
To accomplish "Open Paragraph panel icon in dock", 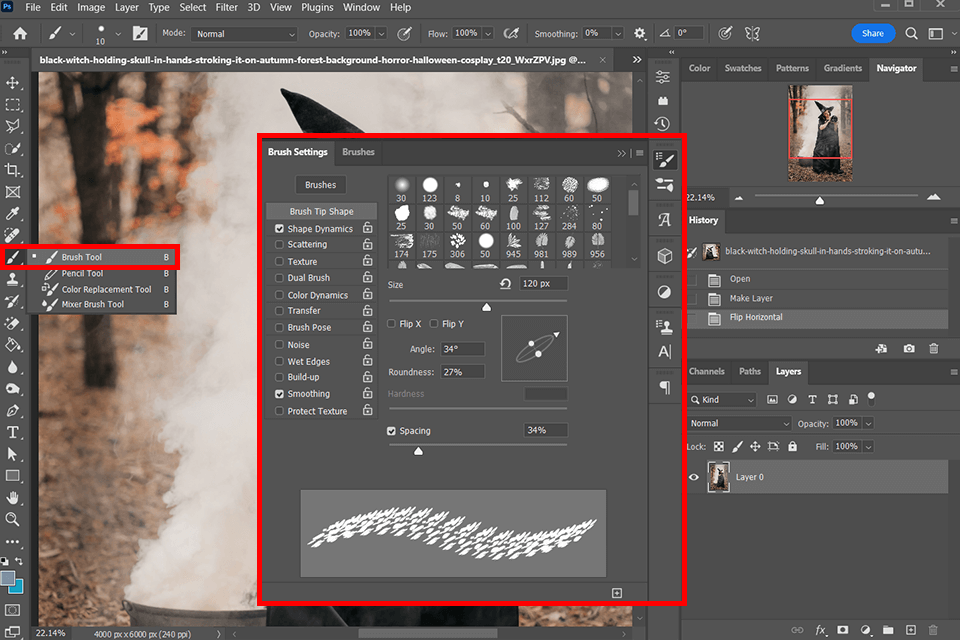I will pyautogui.click(x=665, y=387).
